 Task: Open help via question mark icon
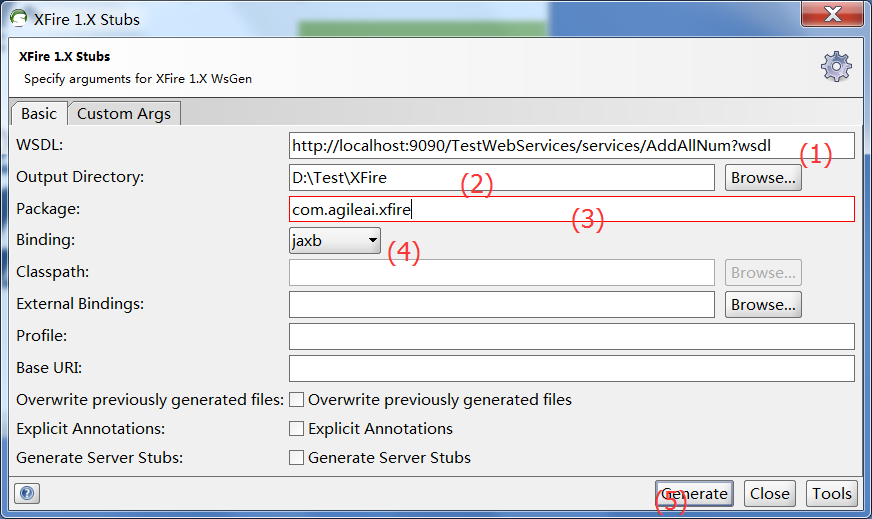click(x=27, y=493)
